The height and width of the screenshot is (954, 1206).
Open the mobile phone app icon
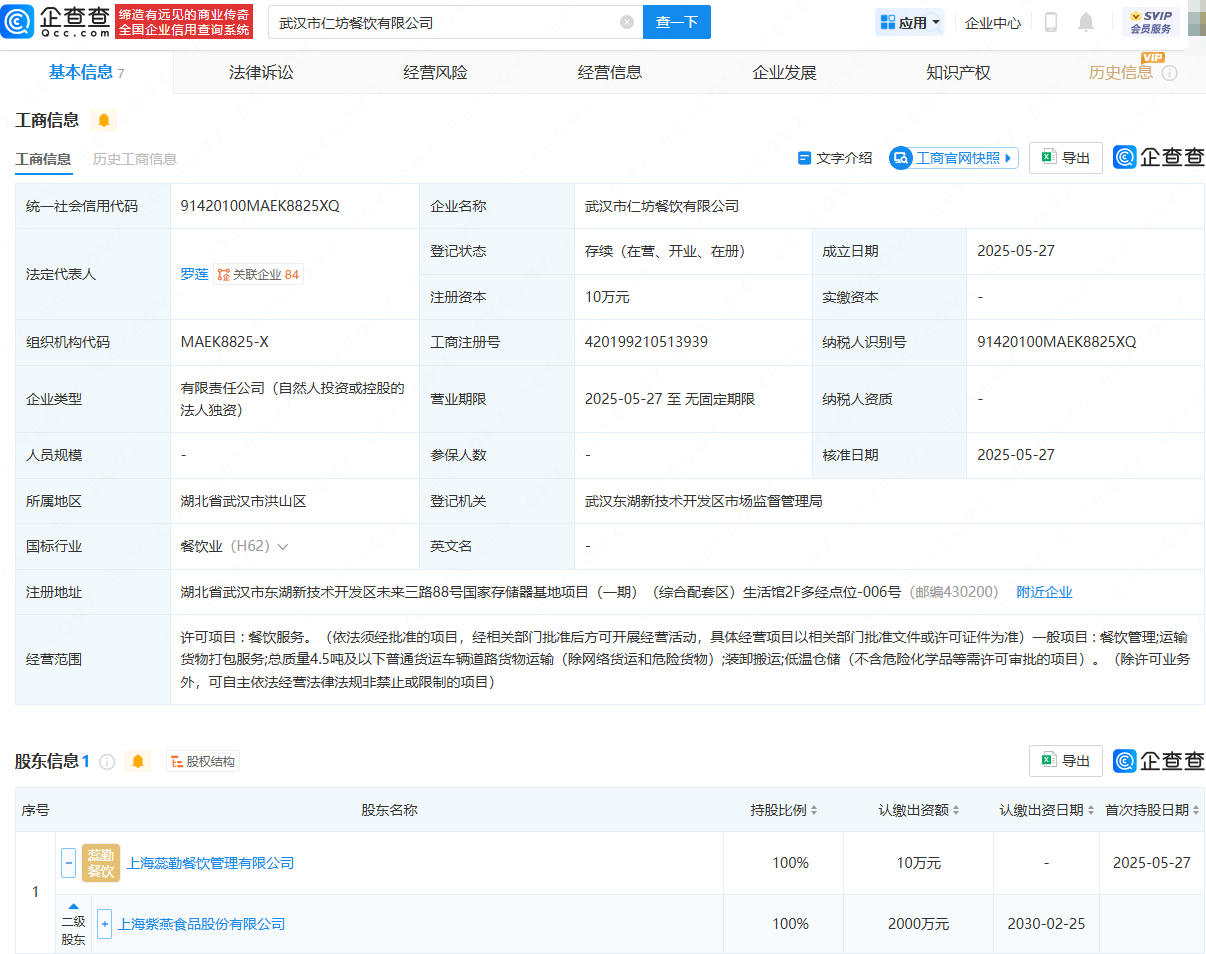[x=1051, y=22]
